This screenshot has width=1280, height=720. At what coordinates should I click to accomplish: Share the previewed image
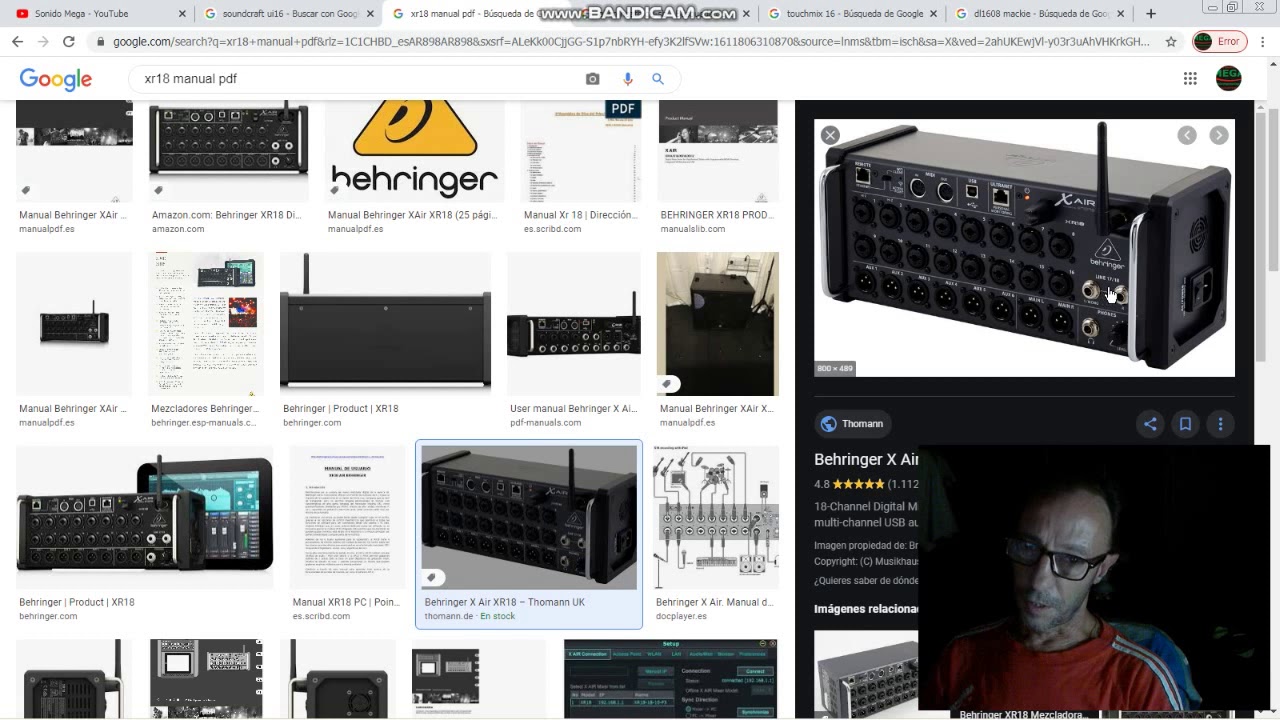pyautogui.click(x=1150, y=424)
